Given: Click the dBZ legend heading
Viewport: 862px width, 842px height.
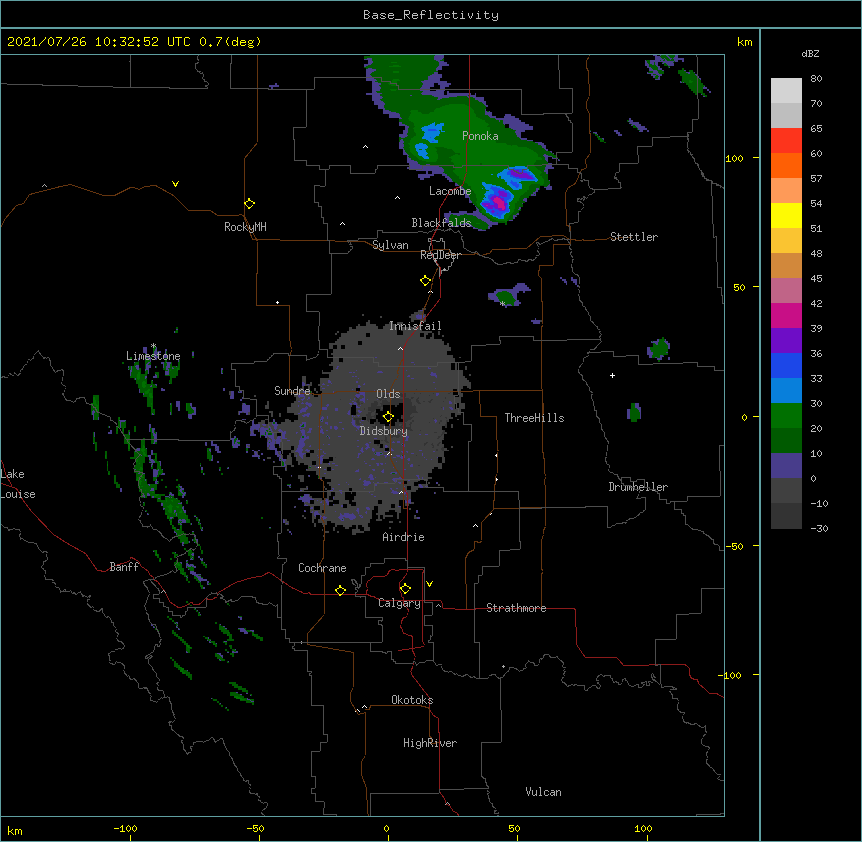Looking at the screenshot, I should pos(810,53).
